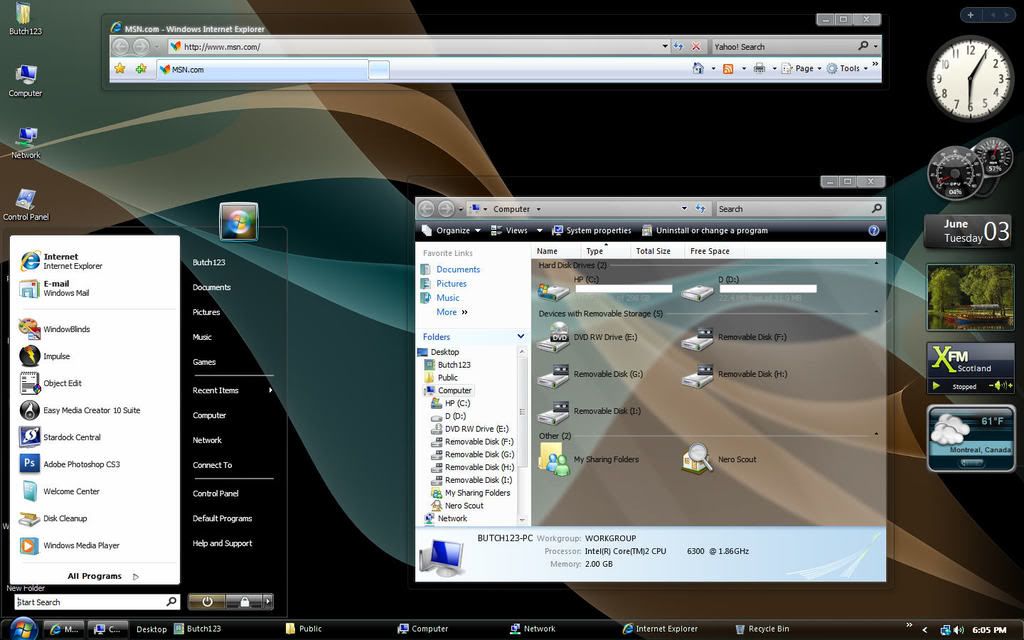Open Default Programs from Start menu
1024x640 pixels.
222,519
